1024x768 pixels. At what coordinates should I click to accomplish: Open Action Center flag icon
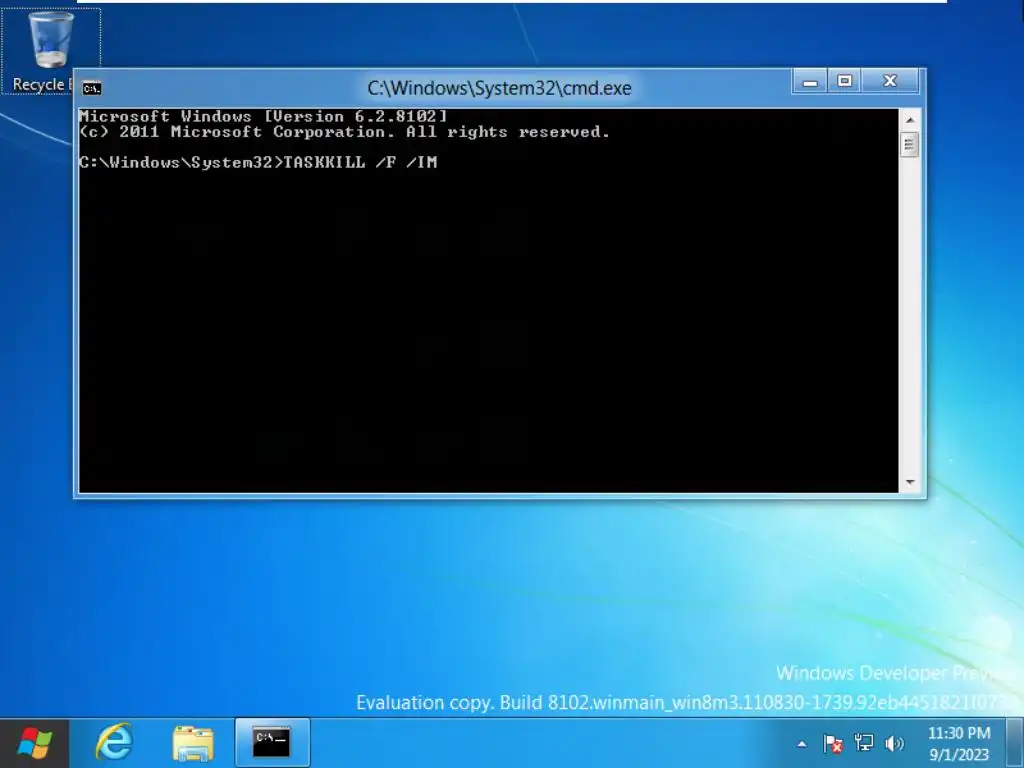833,743
